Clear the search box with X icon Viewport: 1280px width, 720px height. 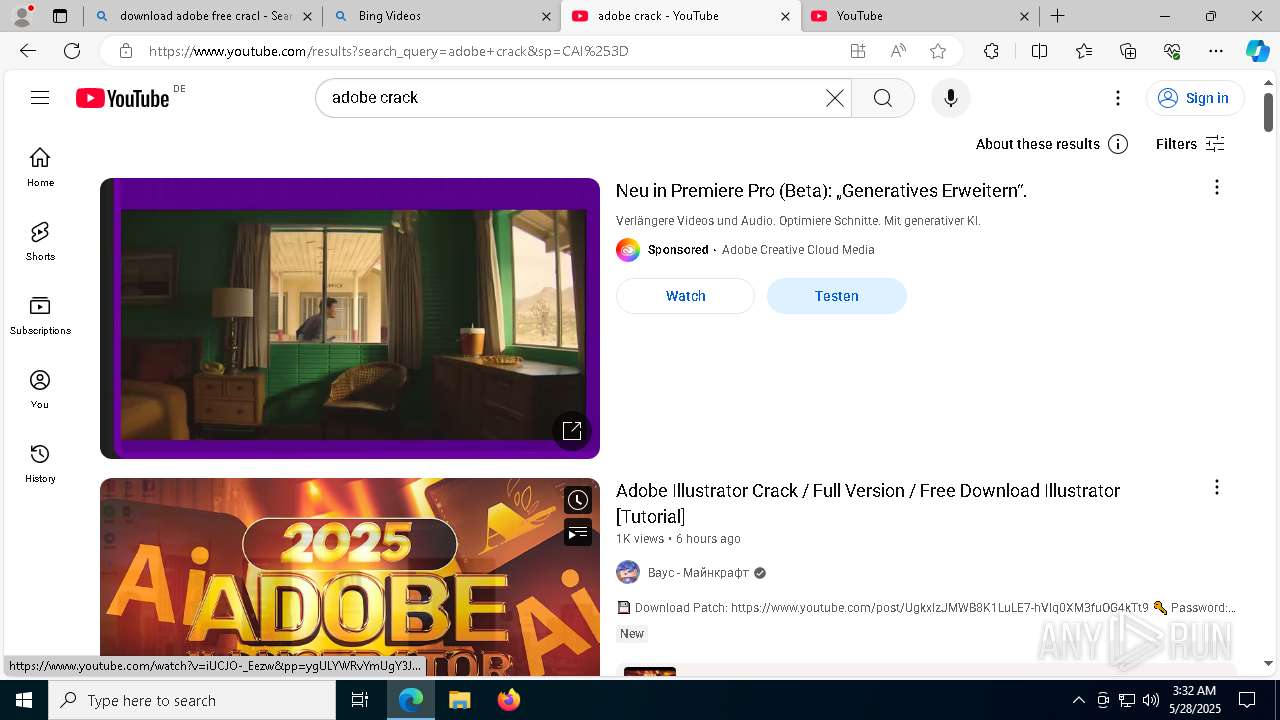click(835, 97)
